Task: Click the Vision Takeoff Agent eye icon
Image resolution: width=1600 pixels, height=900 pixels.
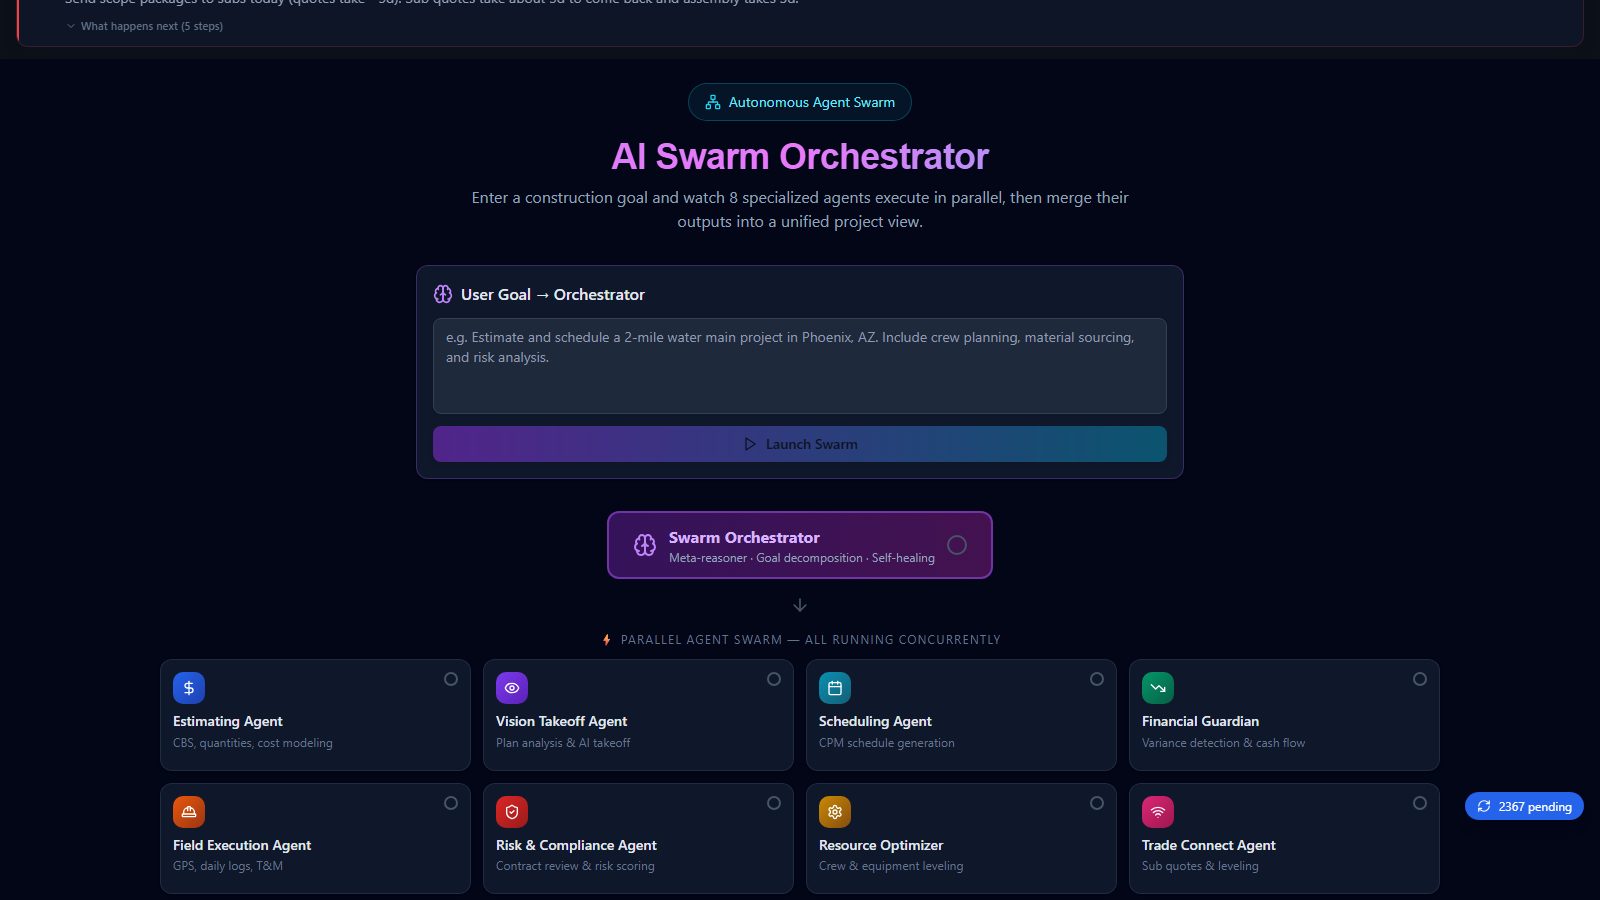Action: coord(512,688)
